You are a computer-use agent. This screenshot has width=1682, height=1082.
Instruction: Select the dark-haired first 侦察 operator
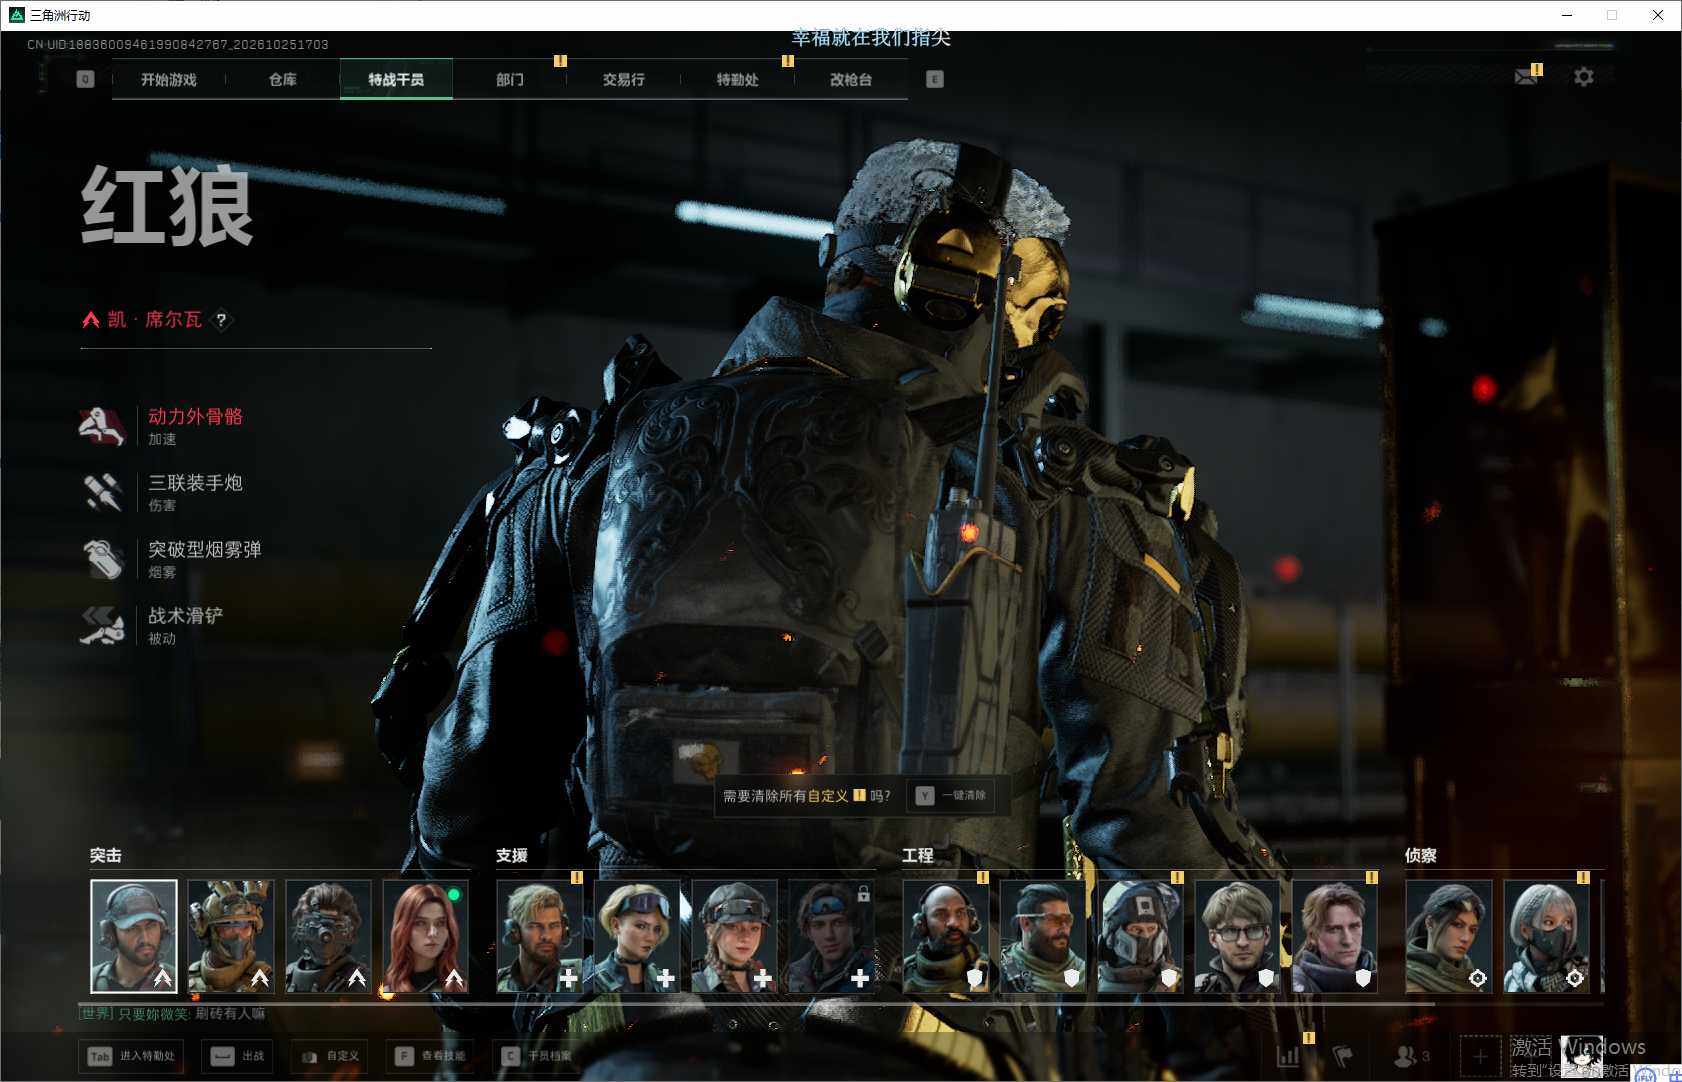click(x=1449, y=936)
